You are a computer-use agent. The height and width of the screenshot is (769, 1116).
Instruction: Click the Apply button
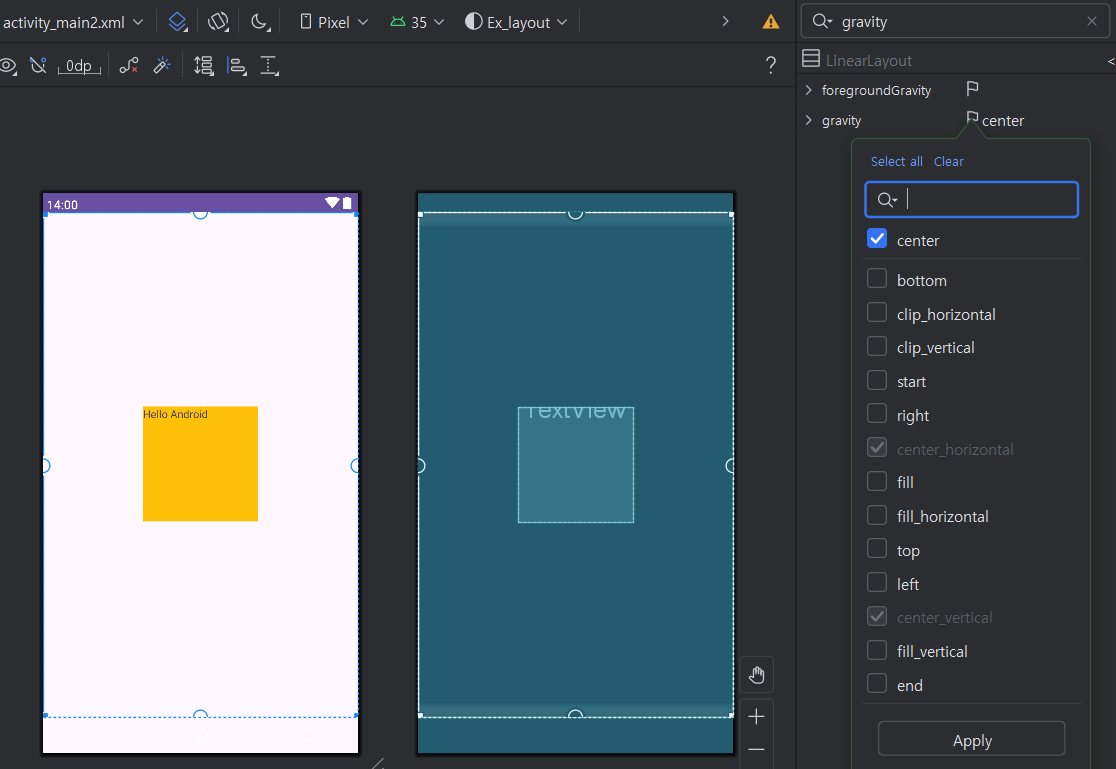pos(971,741)
